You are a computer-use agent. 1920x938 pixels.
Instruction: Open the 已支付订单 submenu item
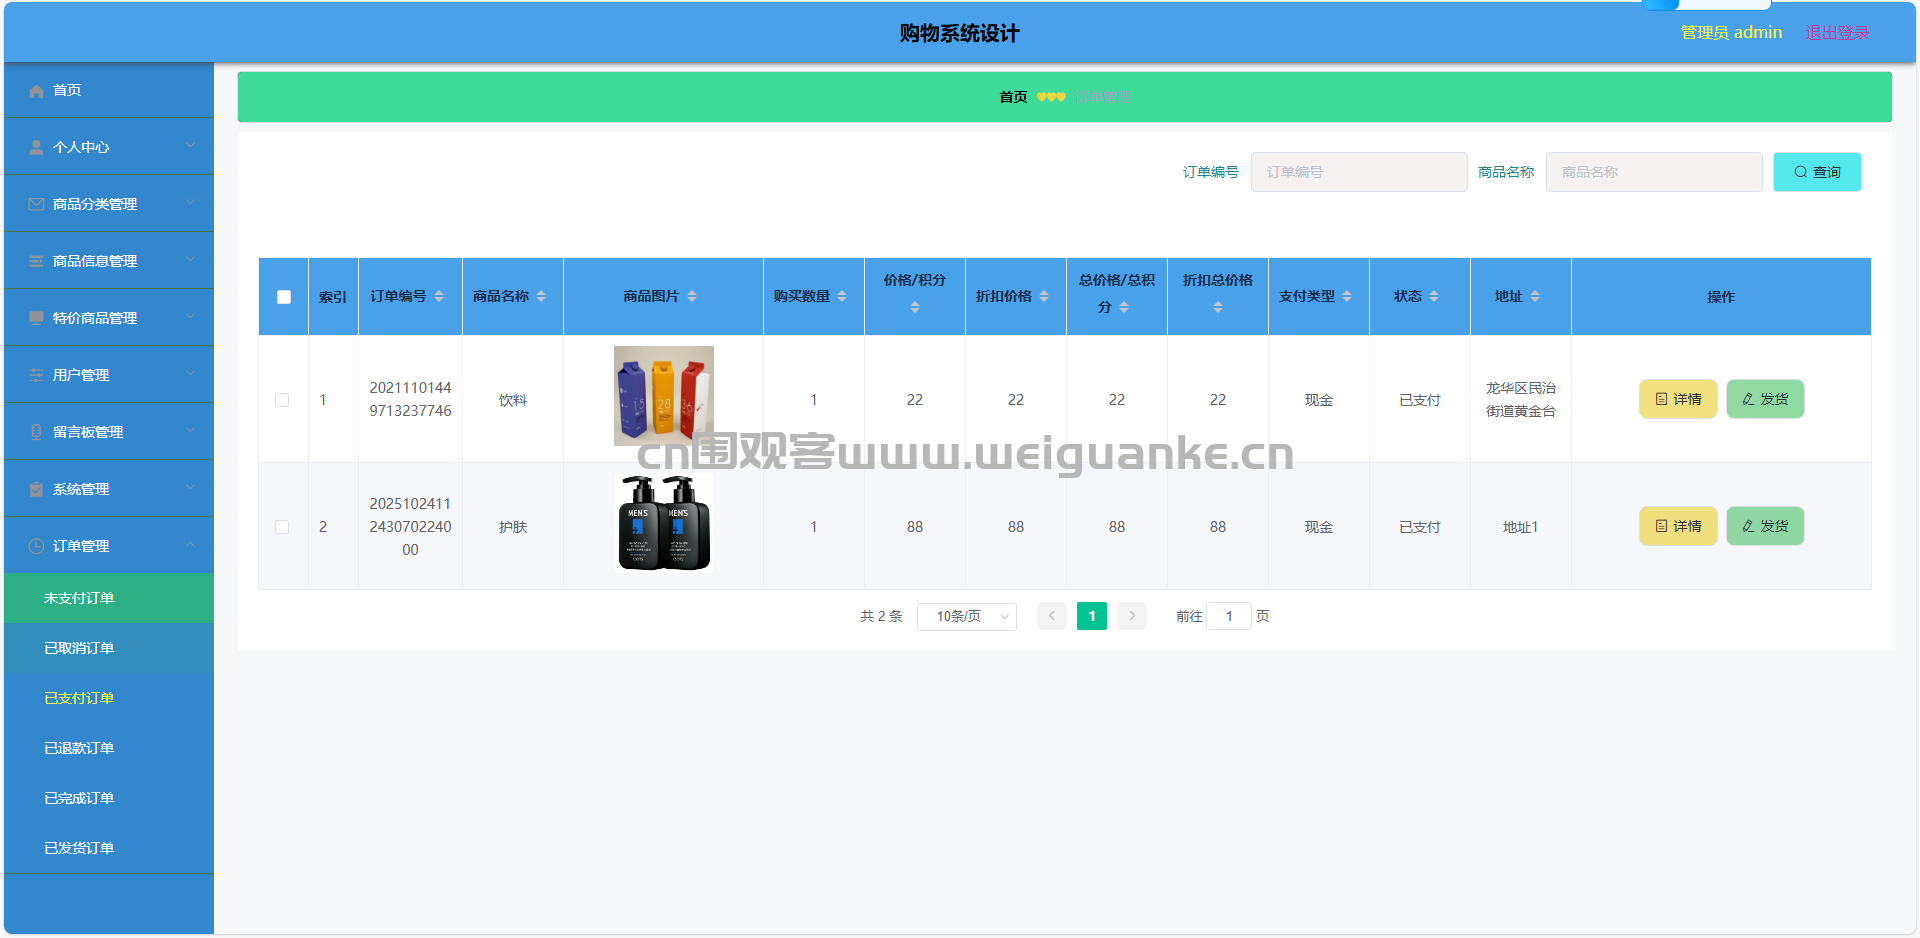[x=79, y=698]
